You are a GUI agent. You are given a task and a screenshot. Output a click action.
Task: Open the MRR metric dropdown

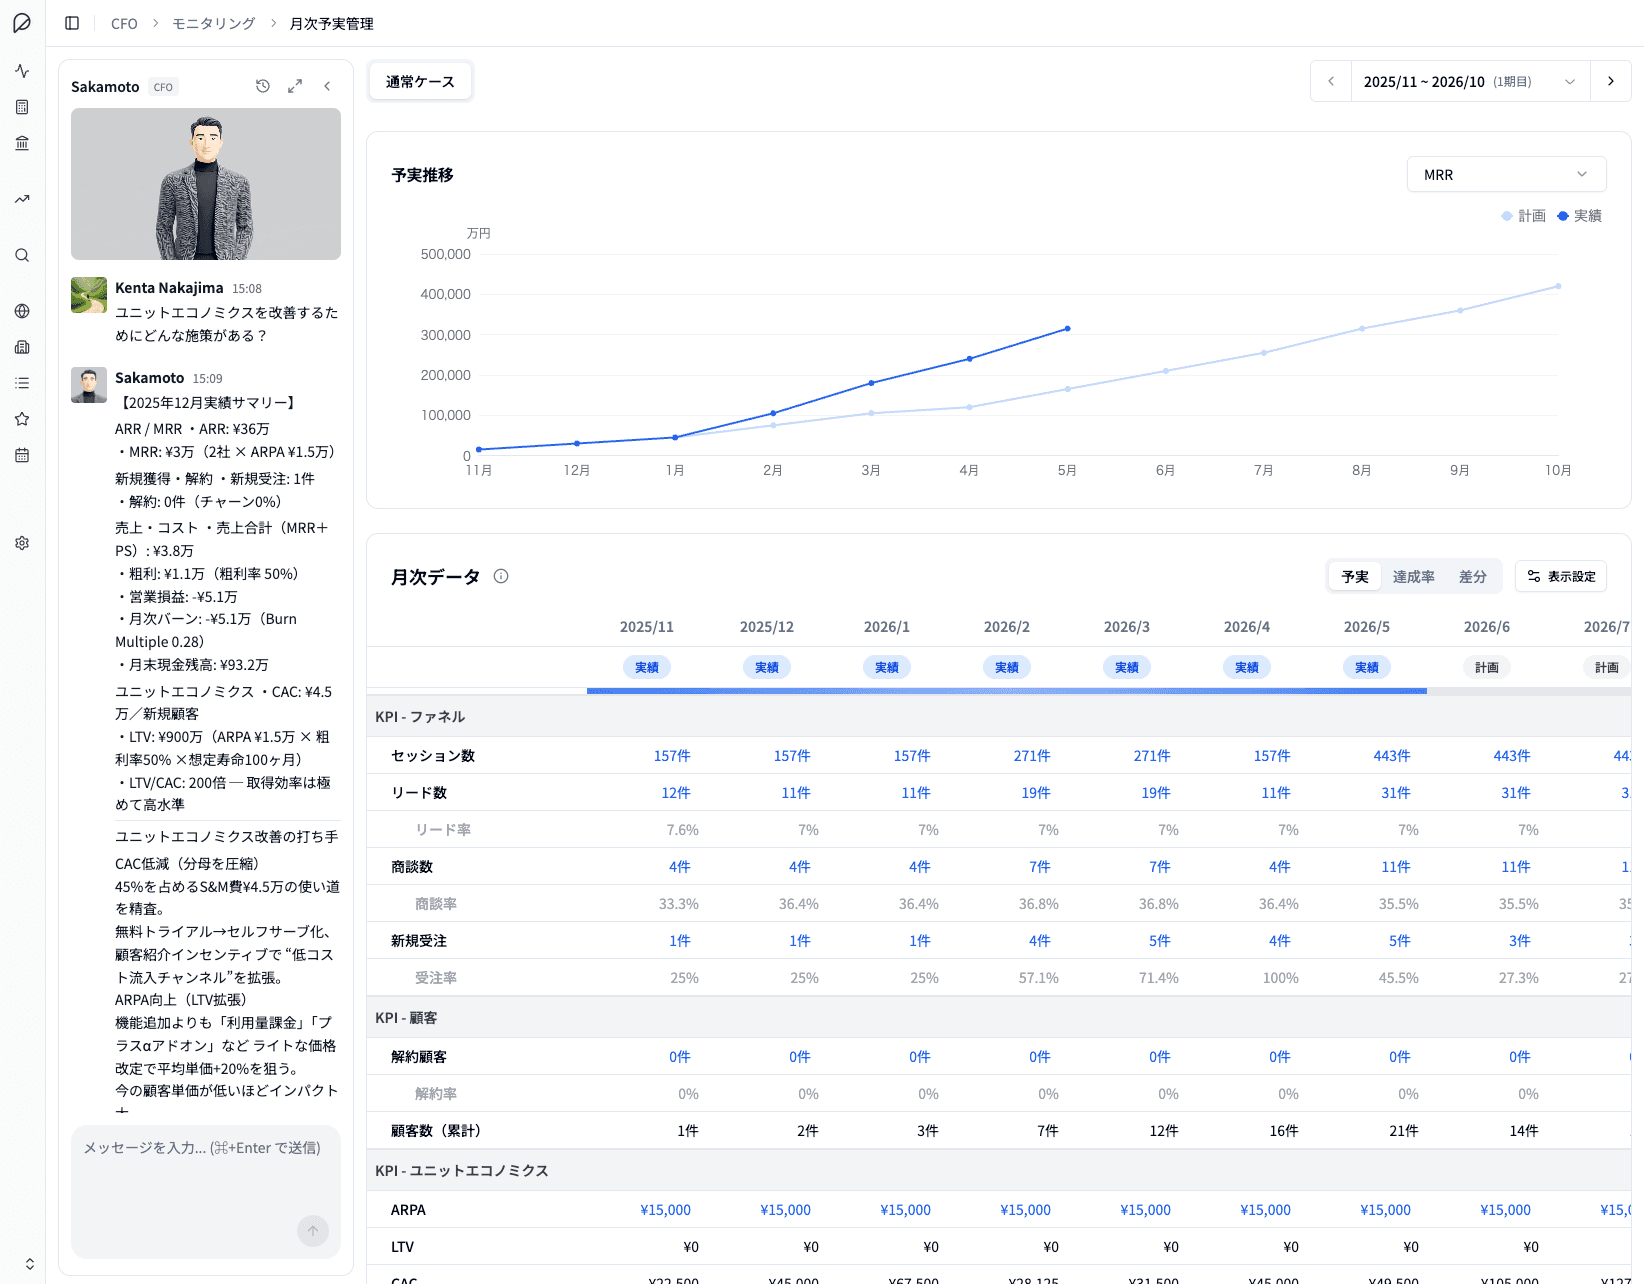1506,174
